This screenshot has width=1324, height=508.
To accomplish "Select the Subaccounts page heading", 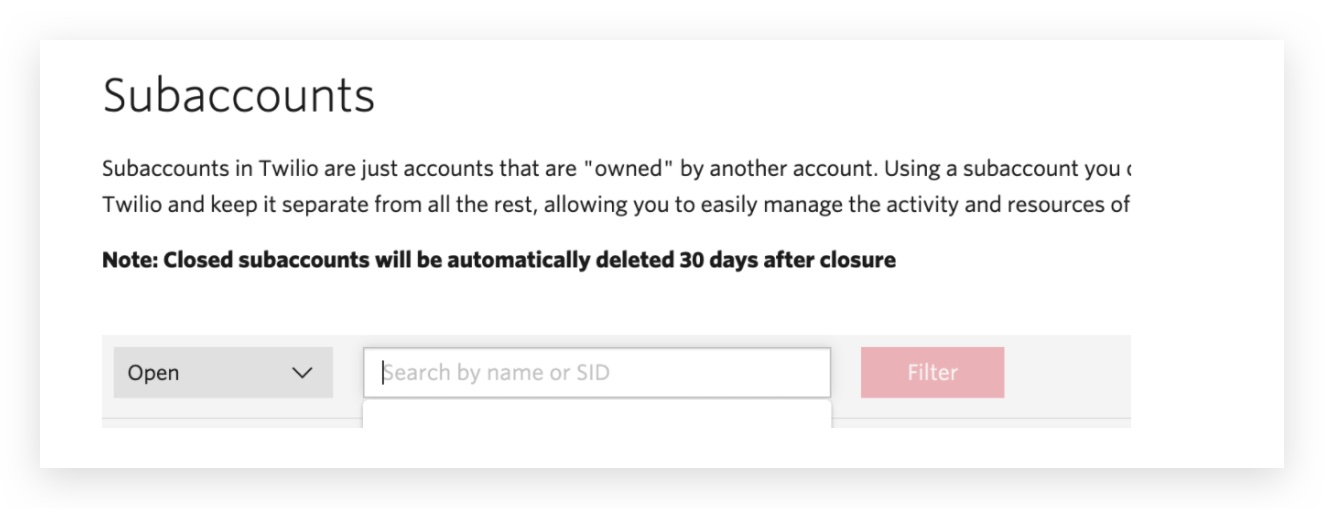I will (x=239, y=96).
